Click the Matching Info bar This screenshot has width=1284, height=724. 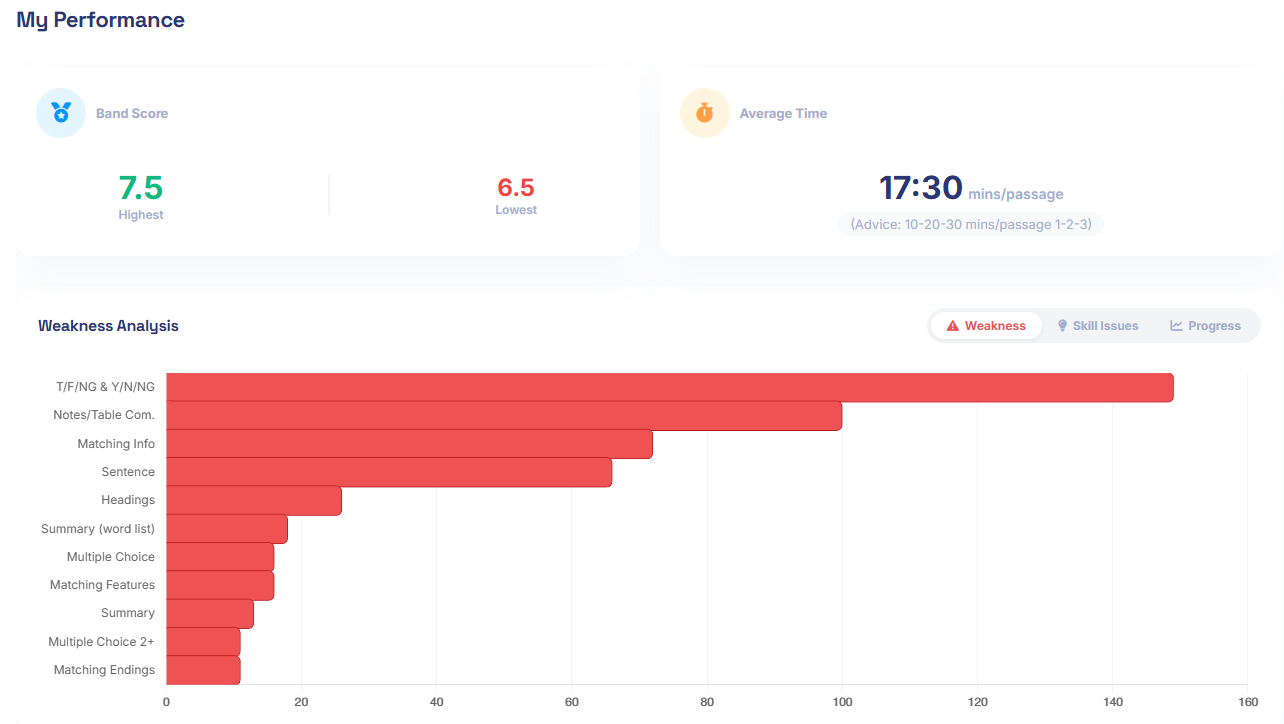[409, 444]
